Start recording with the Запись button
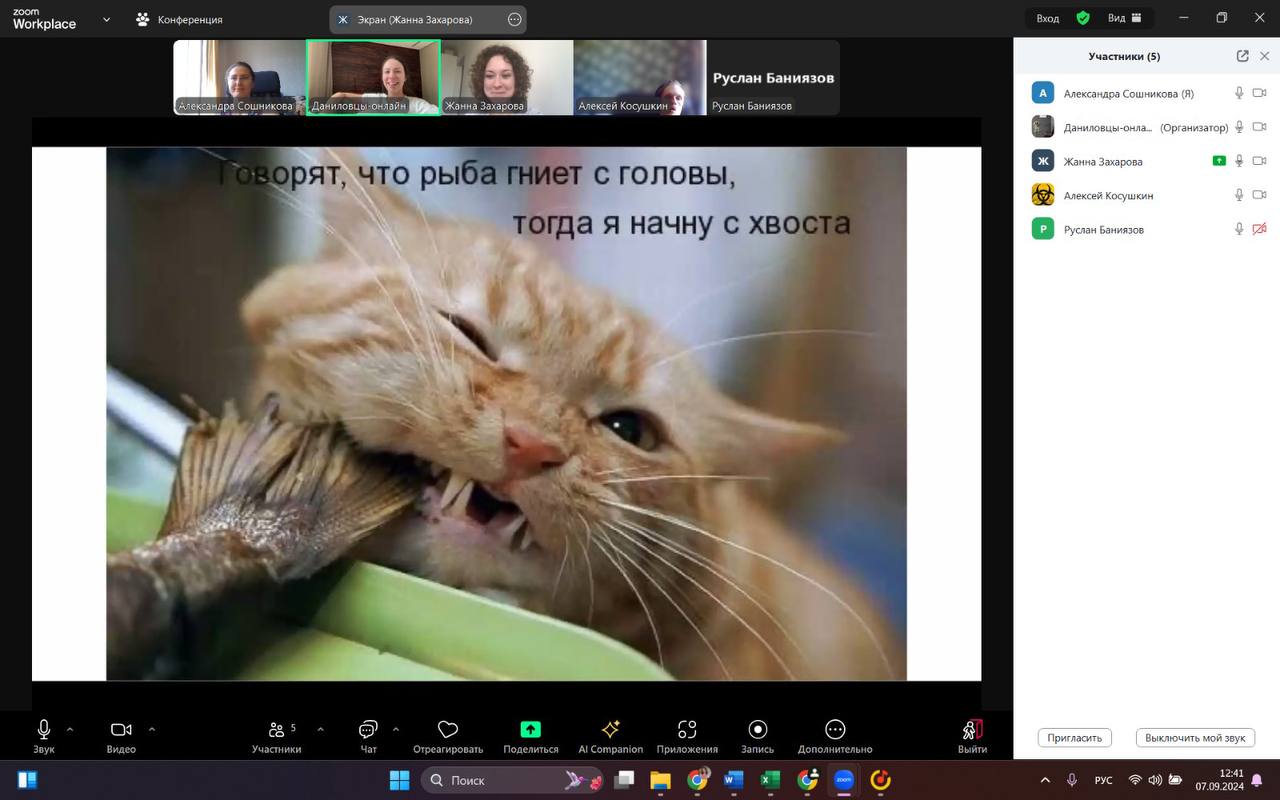Viewport: 1280px width, 800px height. click(758, 736)
